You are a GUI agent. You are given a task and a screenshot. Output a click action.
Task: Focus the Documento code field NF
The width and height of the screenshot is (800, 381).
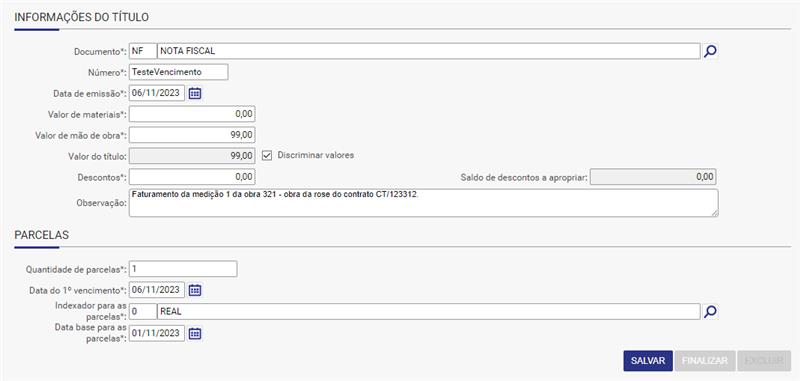pos(143,51)
